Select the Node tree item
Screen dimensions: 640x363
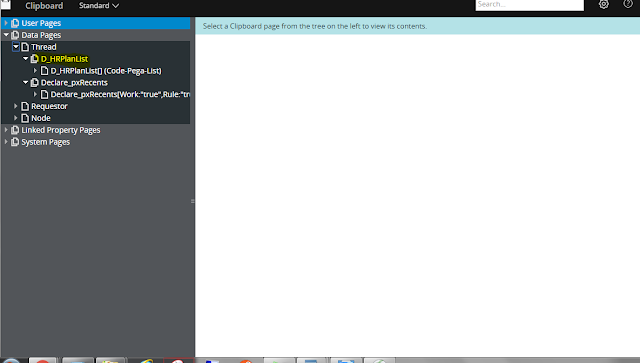41,118
